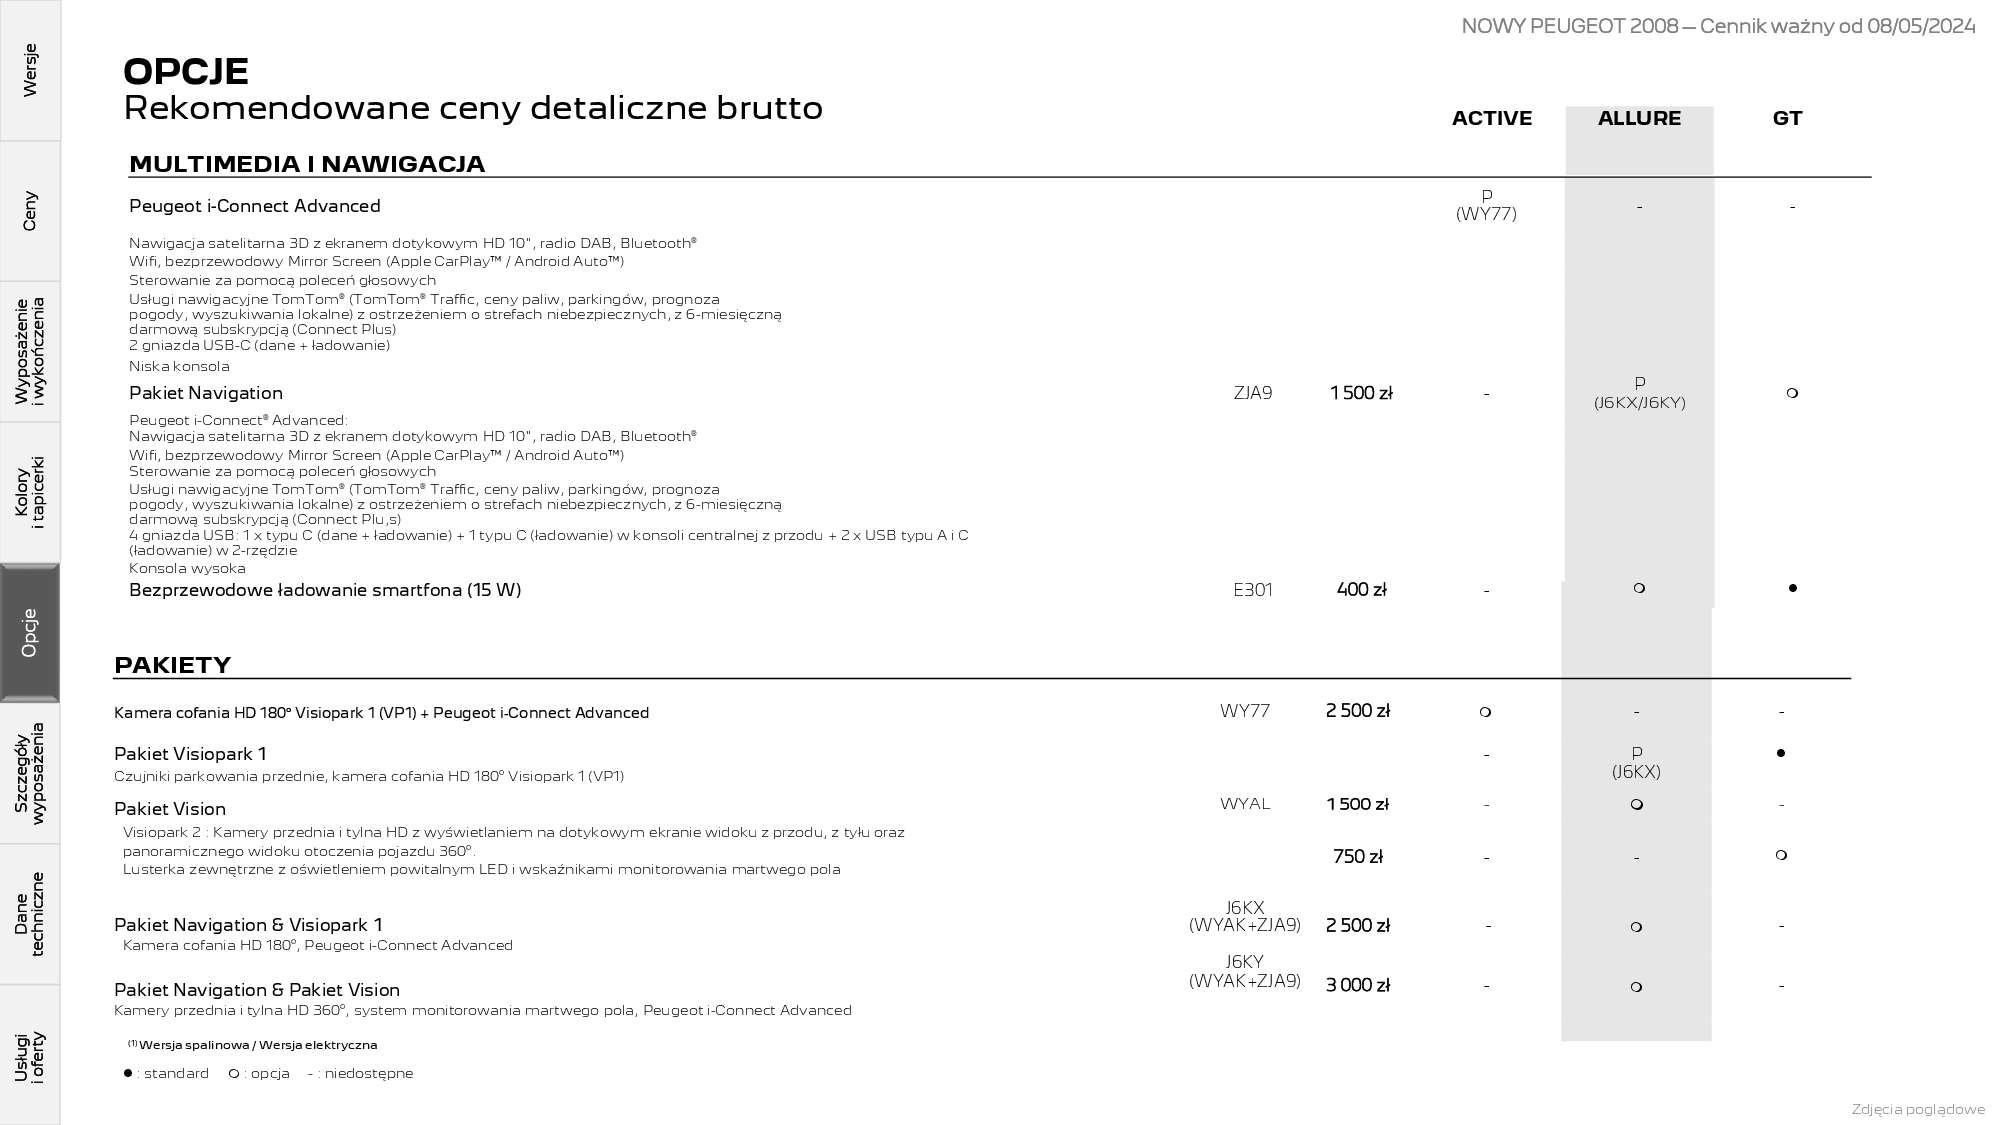Screen dimensions: 2000x1125
Task: Click the ALLURE column header
Action: 1639,118
